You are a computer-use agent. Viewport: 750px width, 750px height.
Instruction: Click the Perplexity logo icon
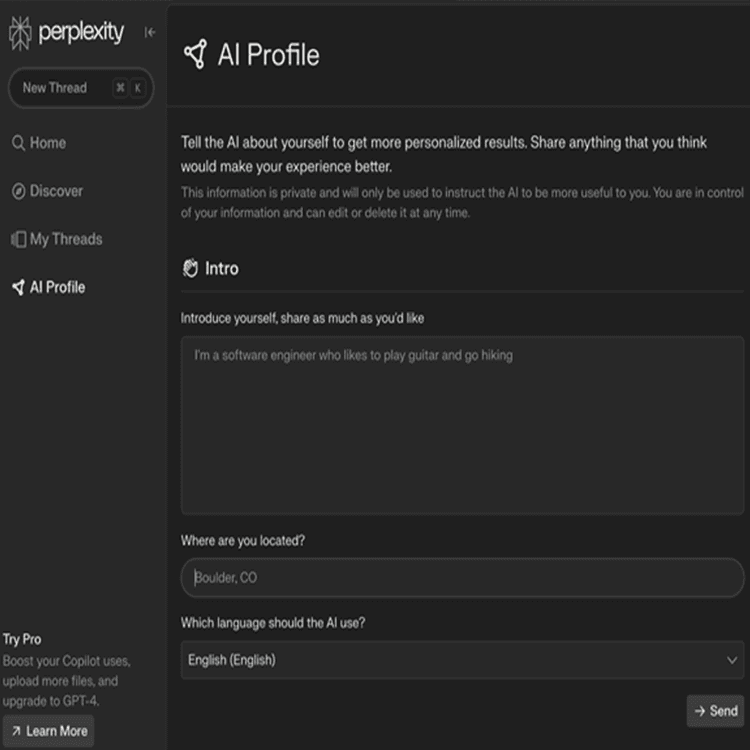[x=20, y=33]
